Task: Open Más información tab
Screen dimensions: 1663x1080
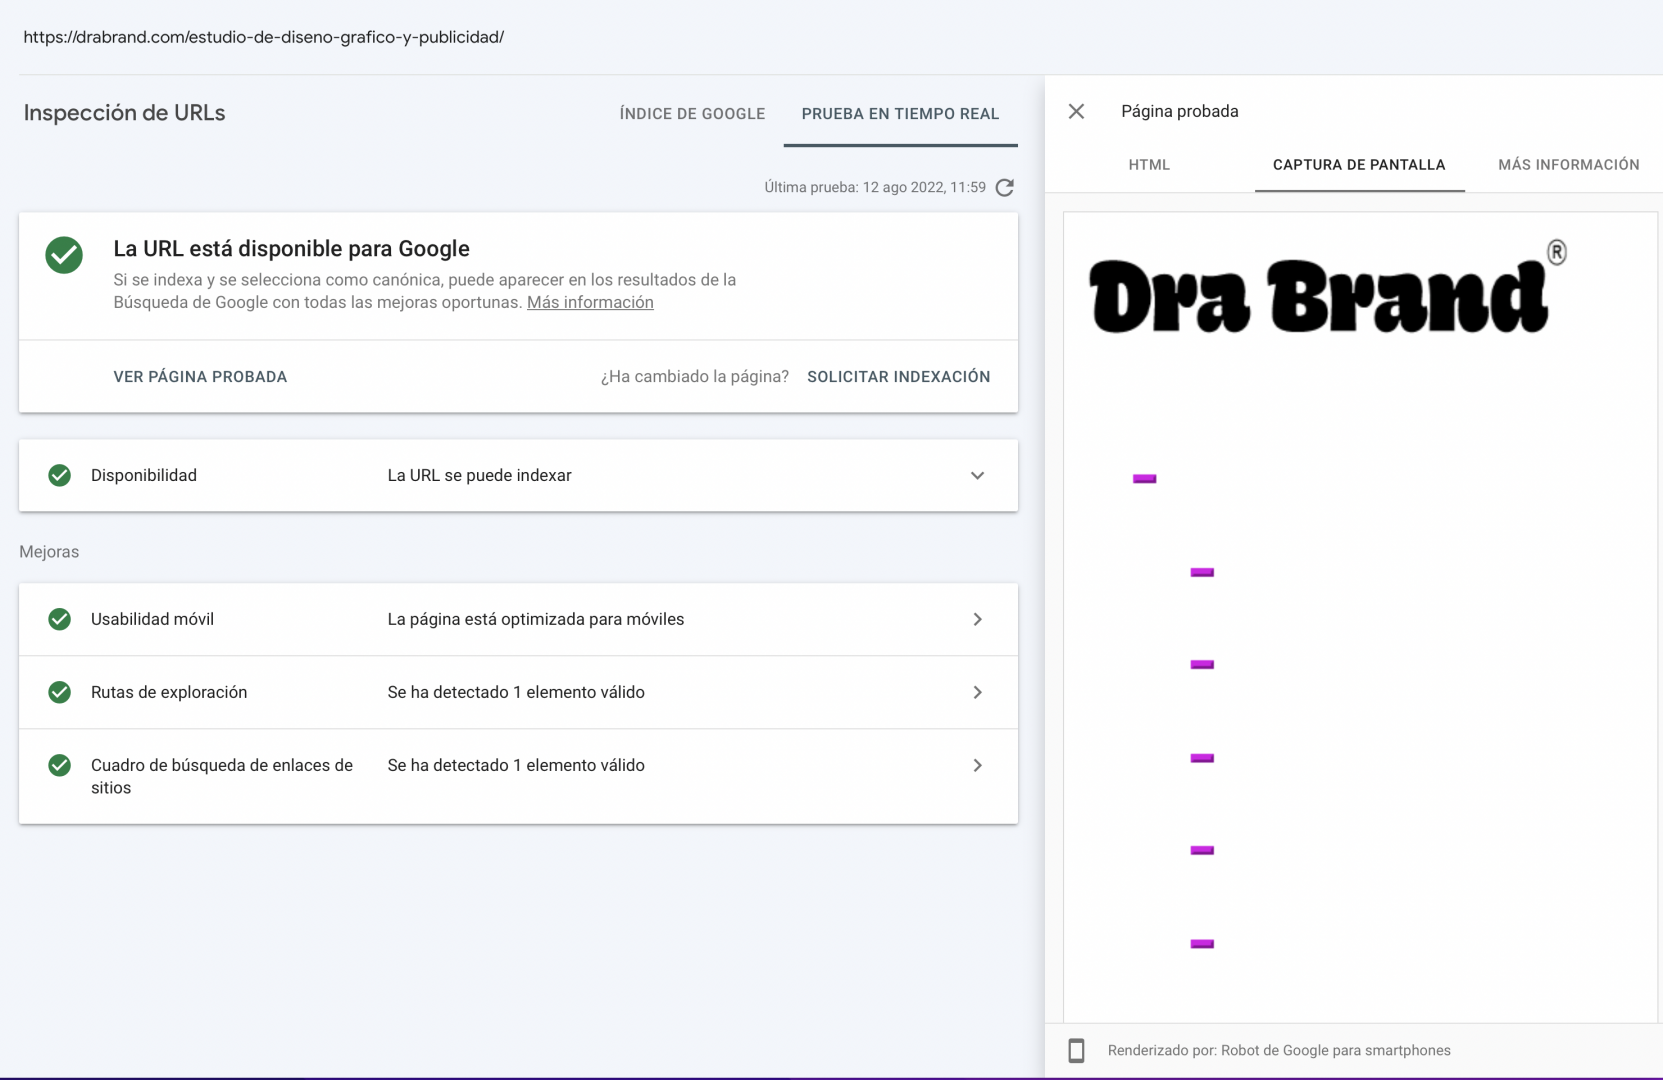Action: tap(1568, 165)
